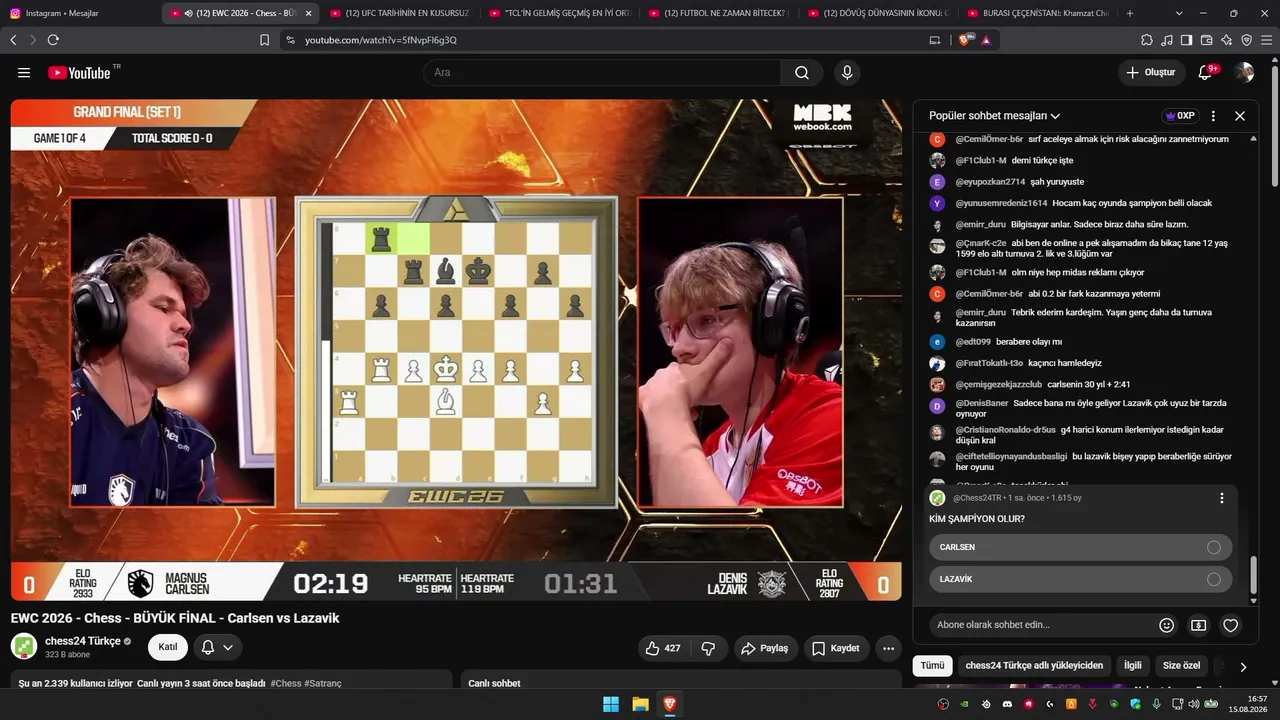Open a new browser tab
1280x720 pixels.
coord(1130,13)
